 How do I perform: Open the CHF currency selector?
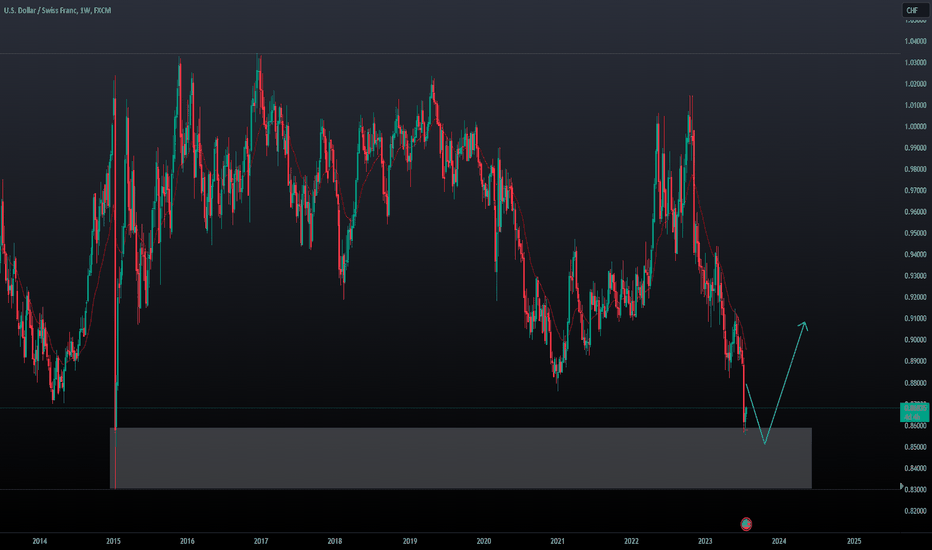[x=915, y=10]
